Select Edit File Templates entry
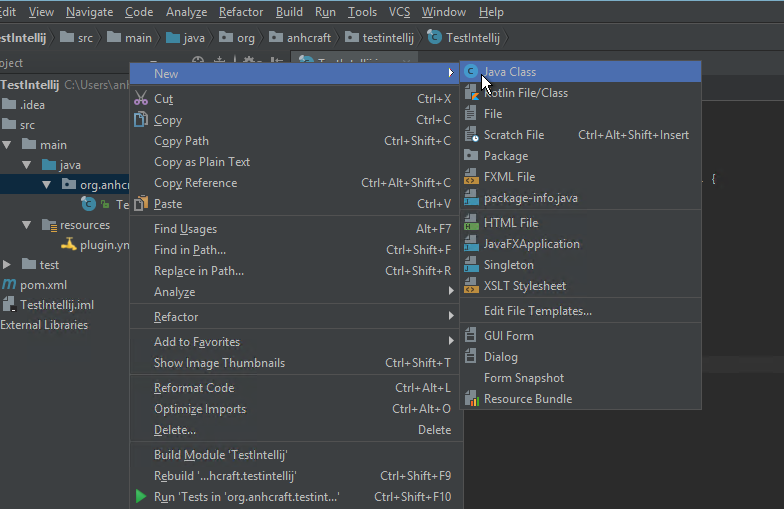784x509 pixels. point(537,311)
